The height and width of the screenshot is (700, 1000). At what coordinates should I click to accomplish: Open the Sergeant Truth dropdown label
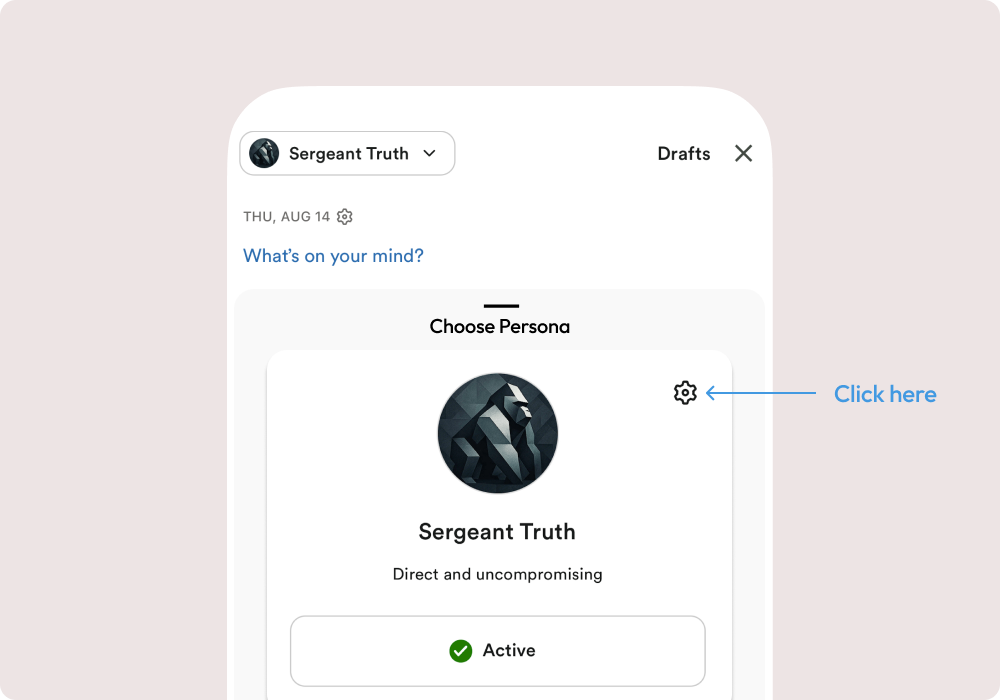tap(348, 154)
